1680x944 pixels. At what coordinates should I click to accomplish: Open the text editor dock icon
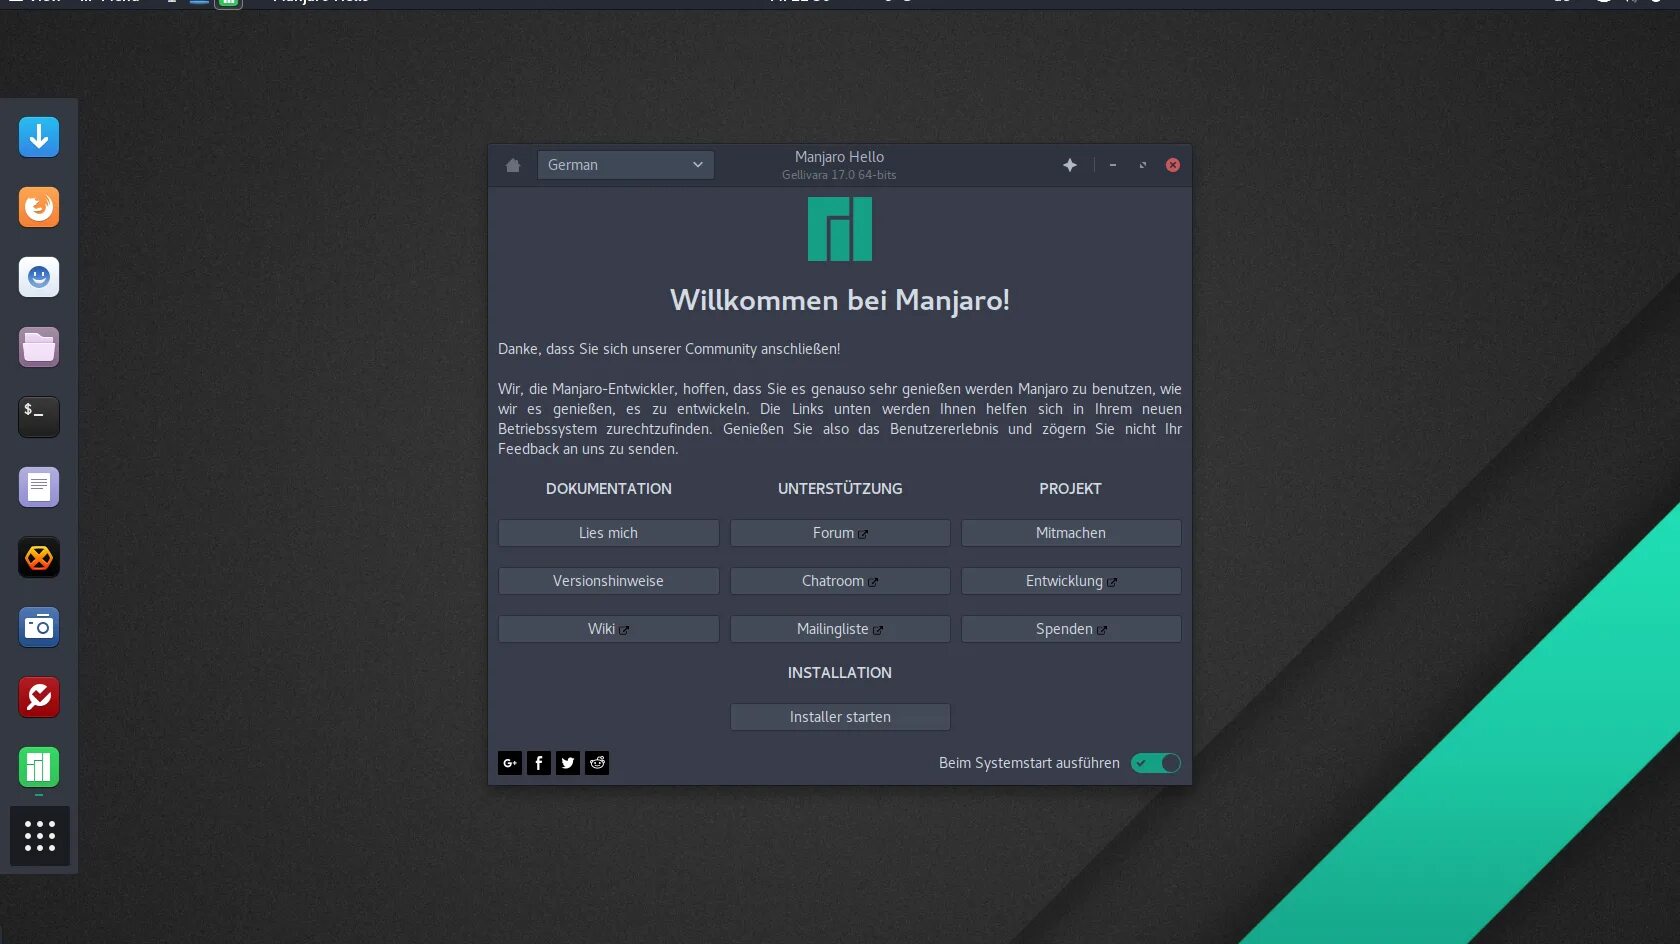coord(39,487)
